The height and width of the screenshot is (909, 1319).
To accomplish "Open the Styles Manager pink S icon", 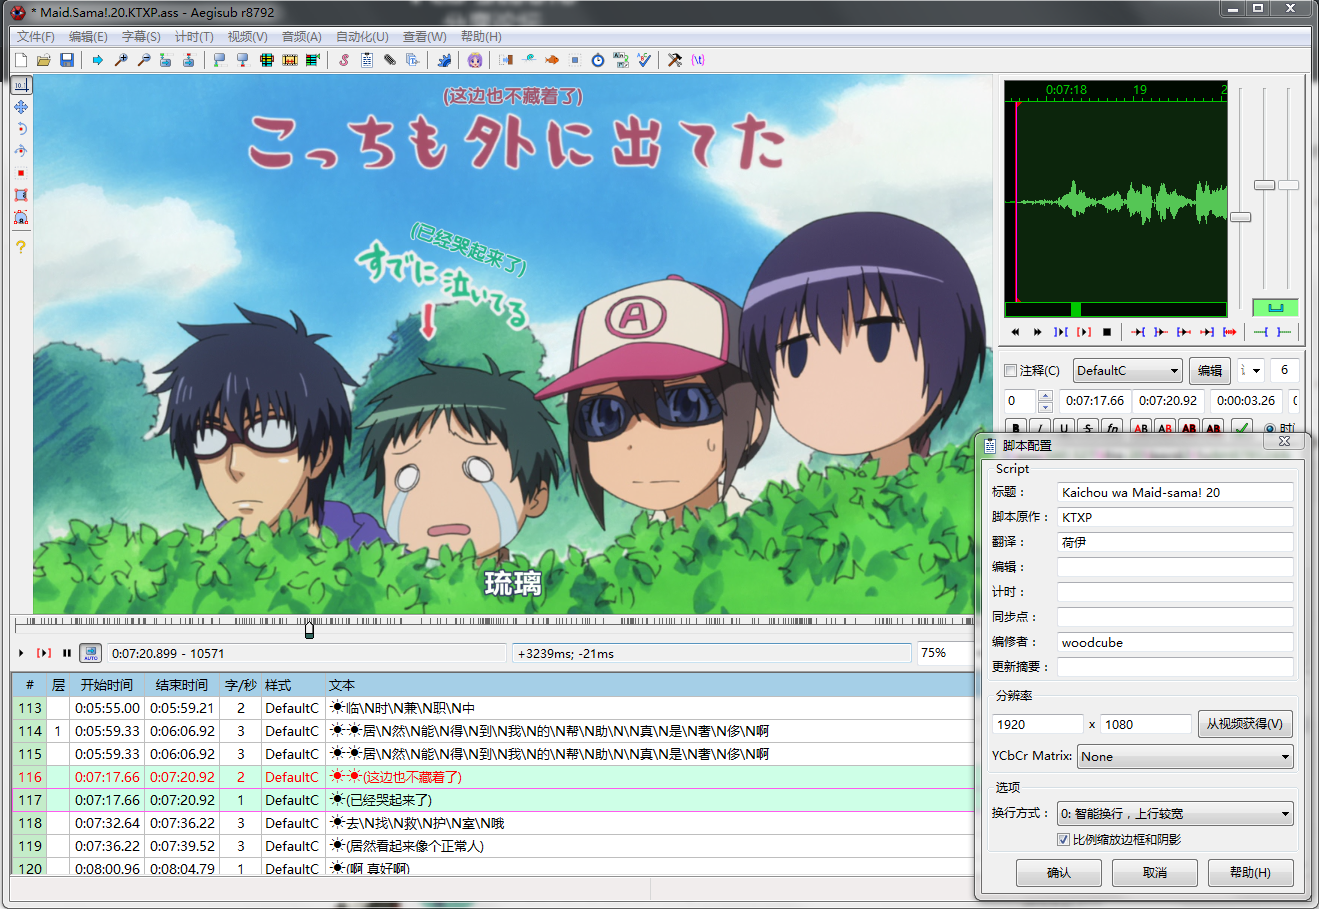I will tap(344, 60).
